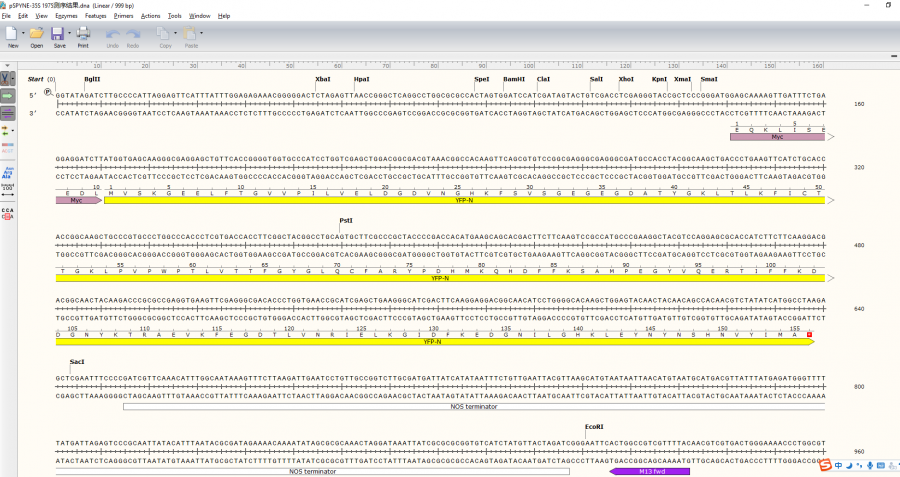Image resolution: width=900 pixels, height=477 pixels.
Task: Click the Copy toolbar icon
Action: point(164,34)
